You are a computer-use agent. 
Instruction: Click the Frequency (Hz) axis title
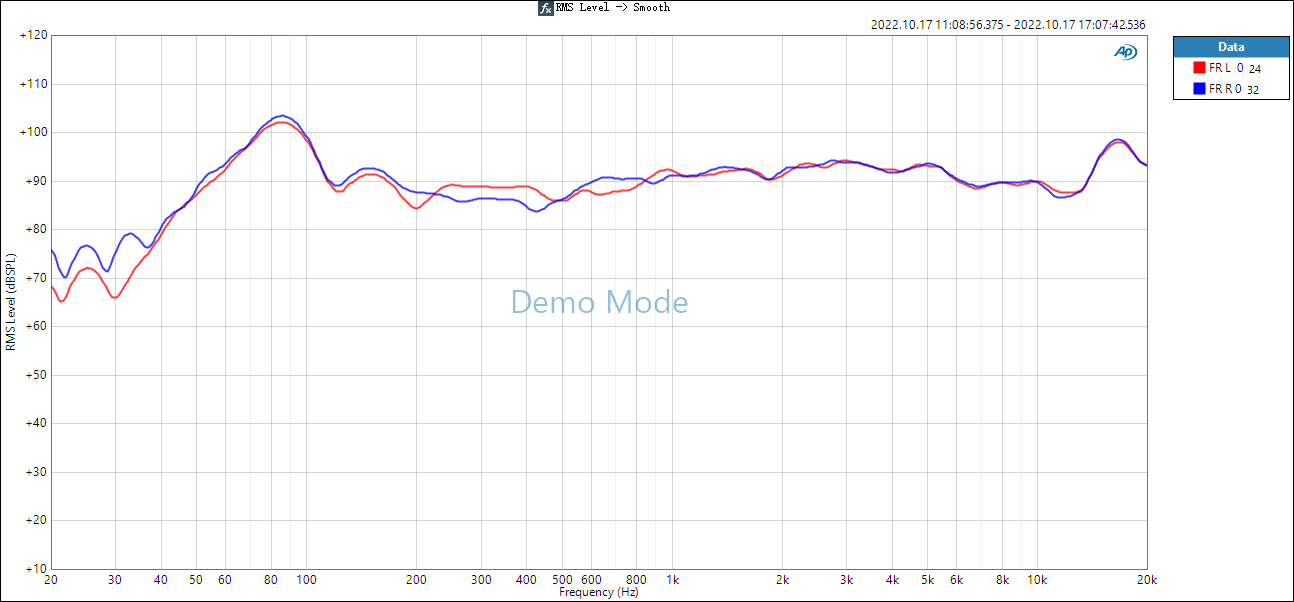tap(598, 593)
